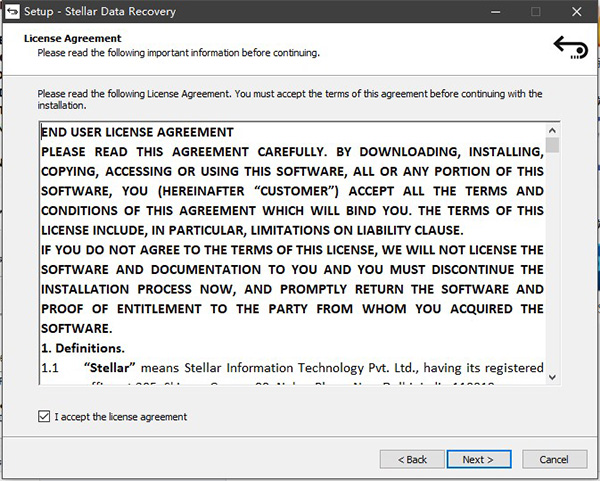Click the Stellar arrow logo in header
The width and height of the screenshot is (600, 481).
coord(569,46)
